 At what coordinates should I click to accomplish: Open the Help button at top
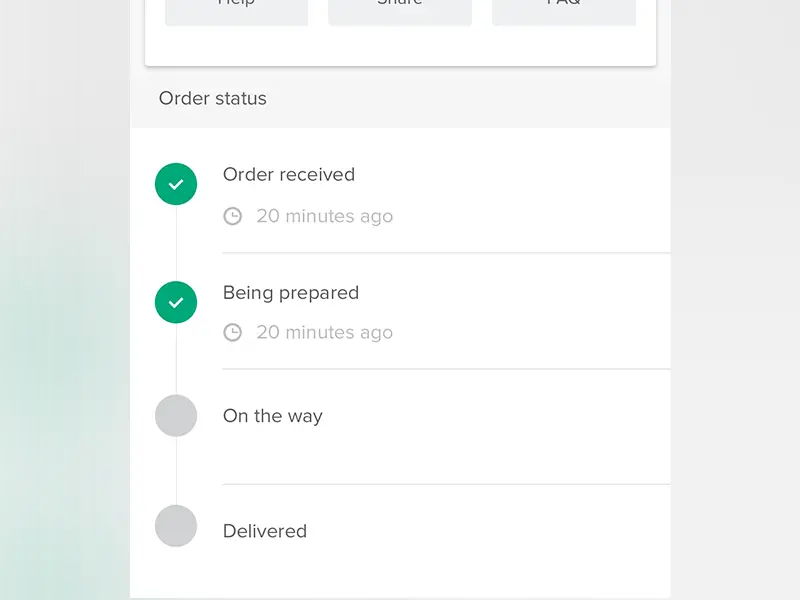tap(237, 10)
